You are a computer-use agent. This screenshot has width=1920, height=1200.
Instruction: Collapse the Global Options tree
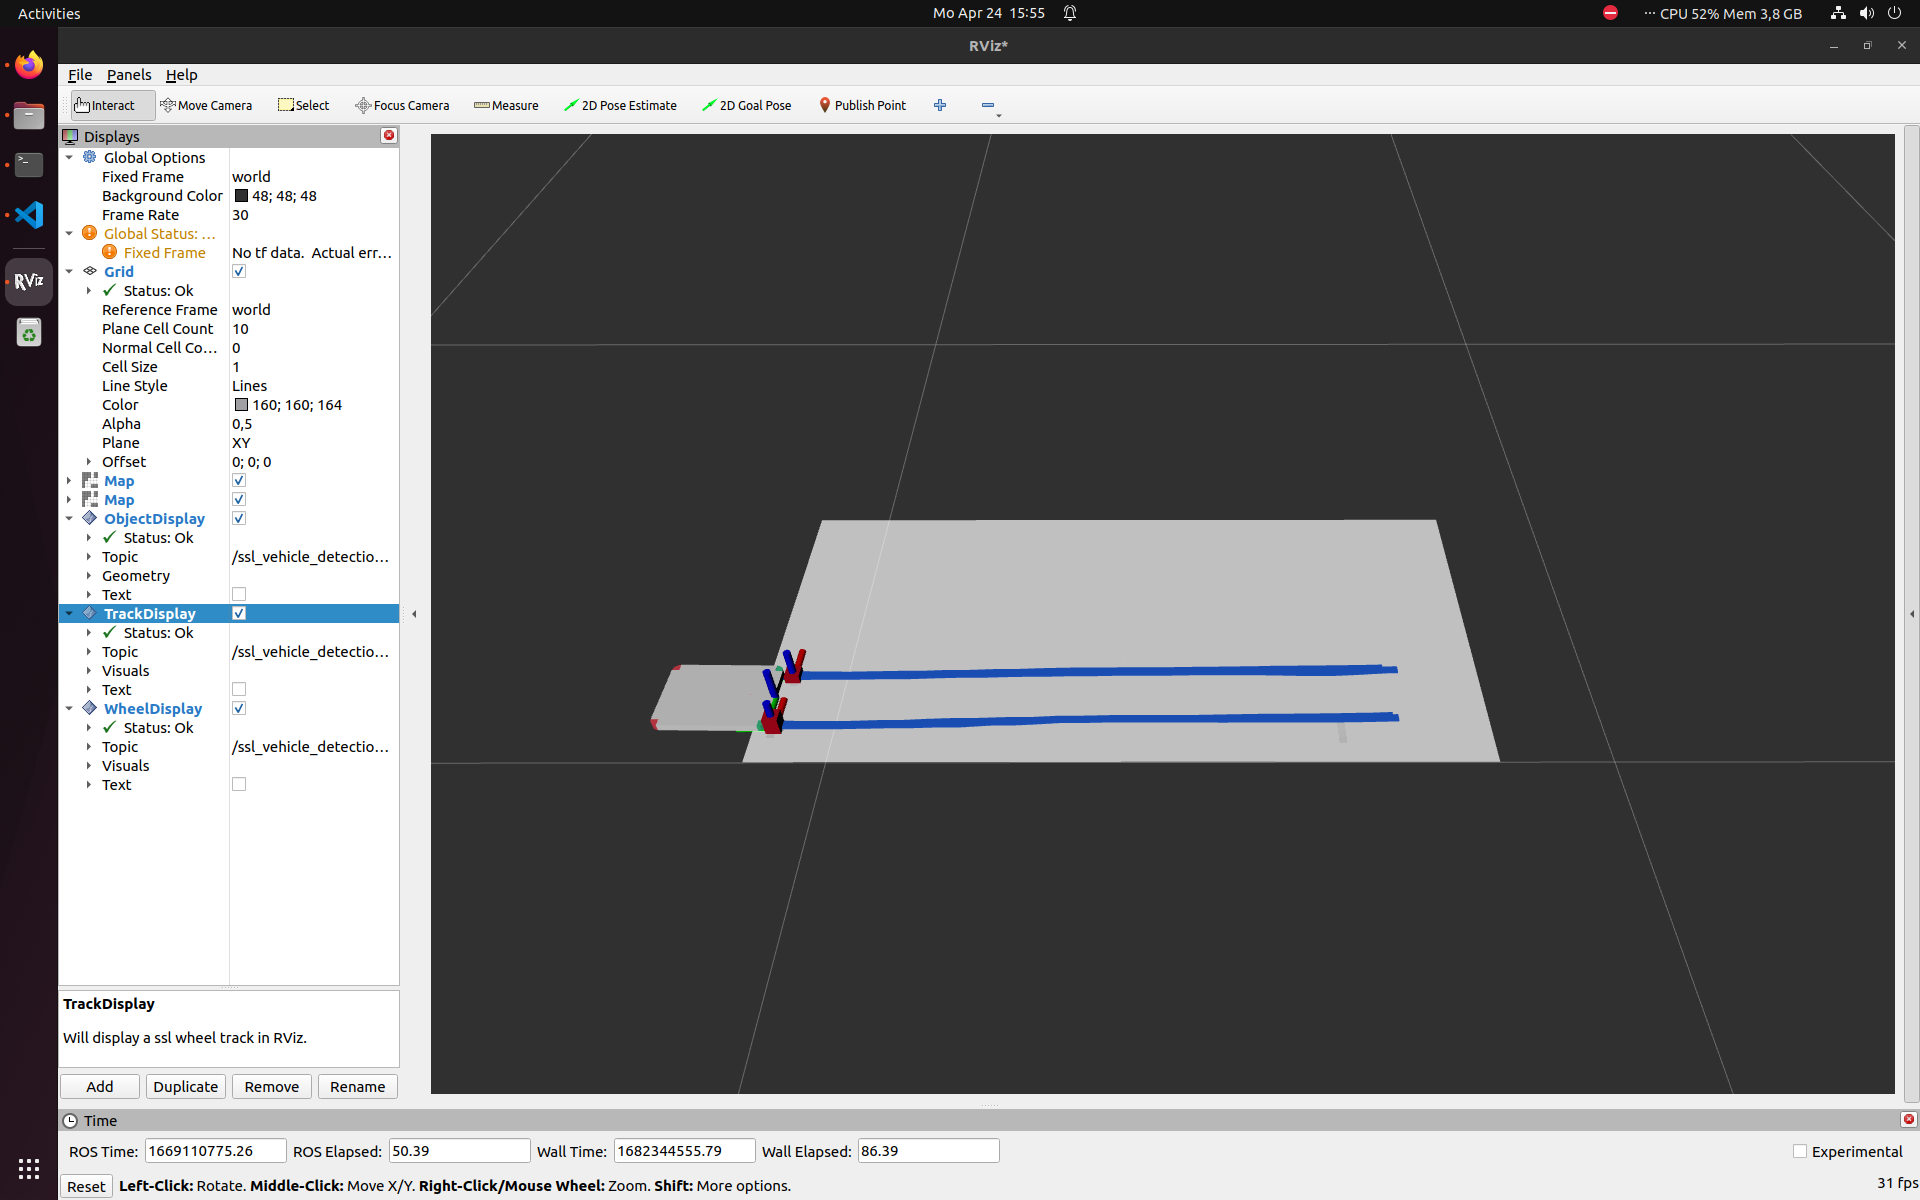[69, 158]
